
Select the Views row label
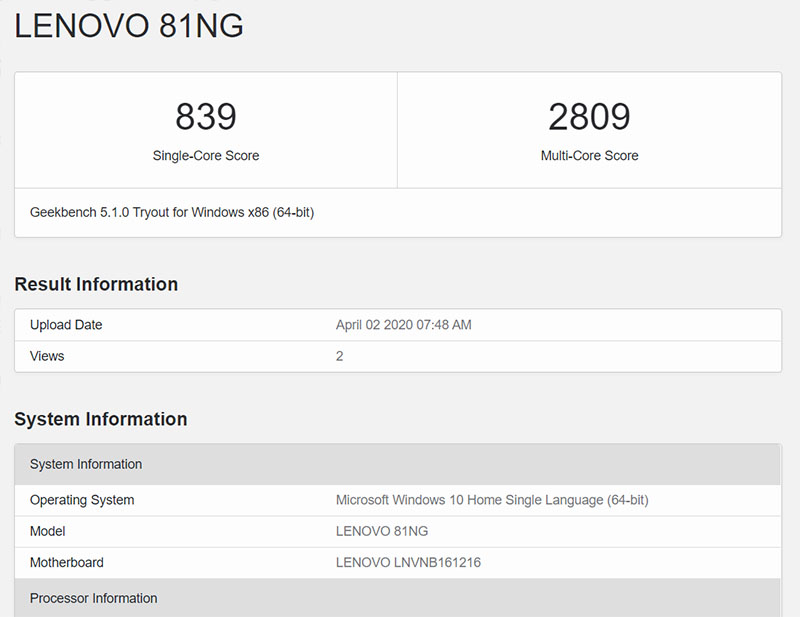pyautogui.click(x=47, y=356)
